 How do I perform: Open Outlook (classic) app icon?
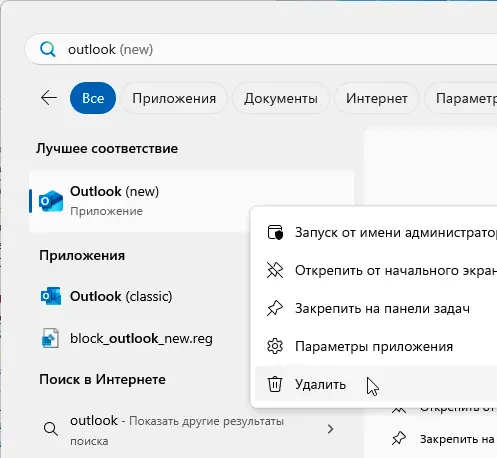51,296
